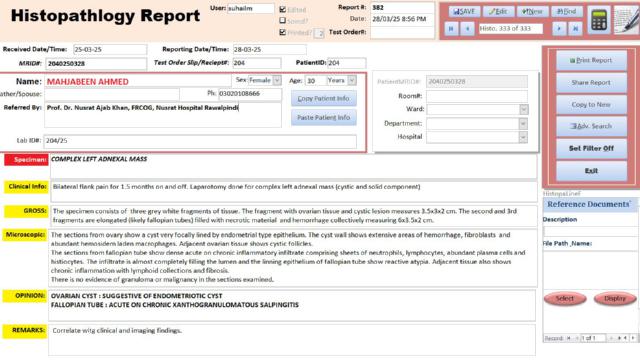640x360 pixels.
Task: Toggle the Edited checkbox
Action: (282, 9)
